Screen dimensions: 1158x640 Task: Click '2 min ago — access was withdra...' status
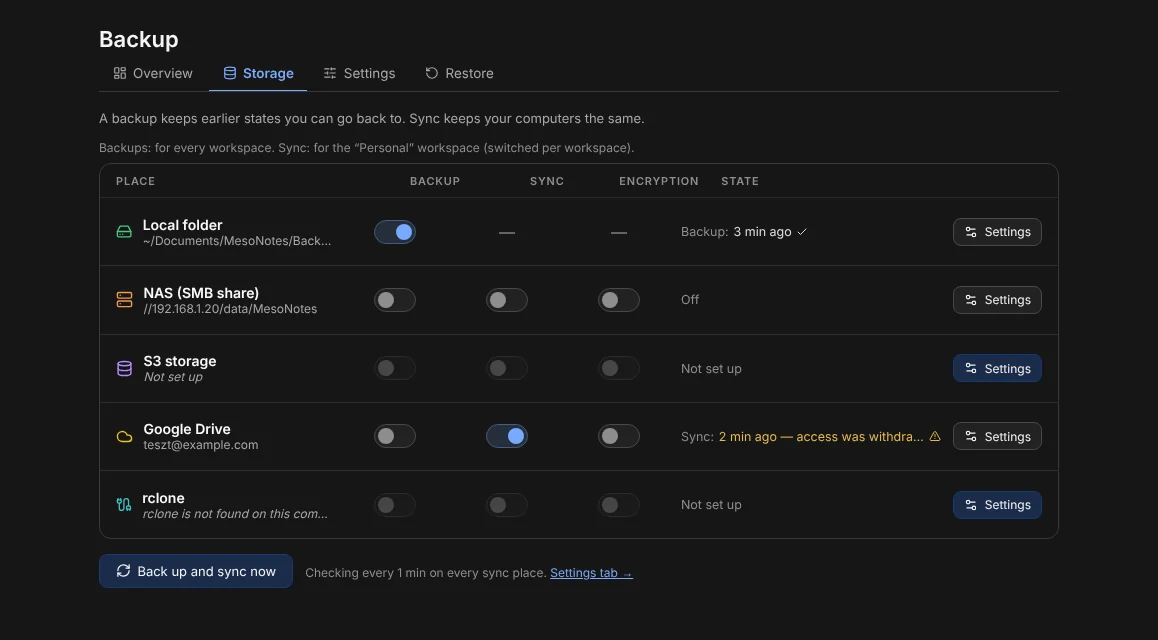821,436
